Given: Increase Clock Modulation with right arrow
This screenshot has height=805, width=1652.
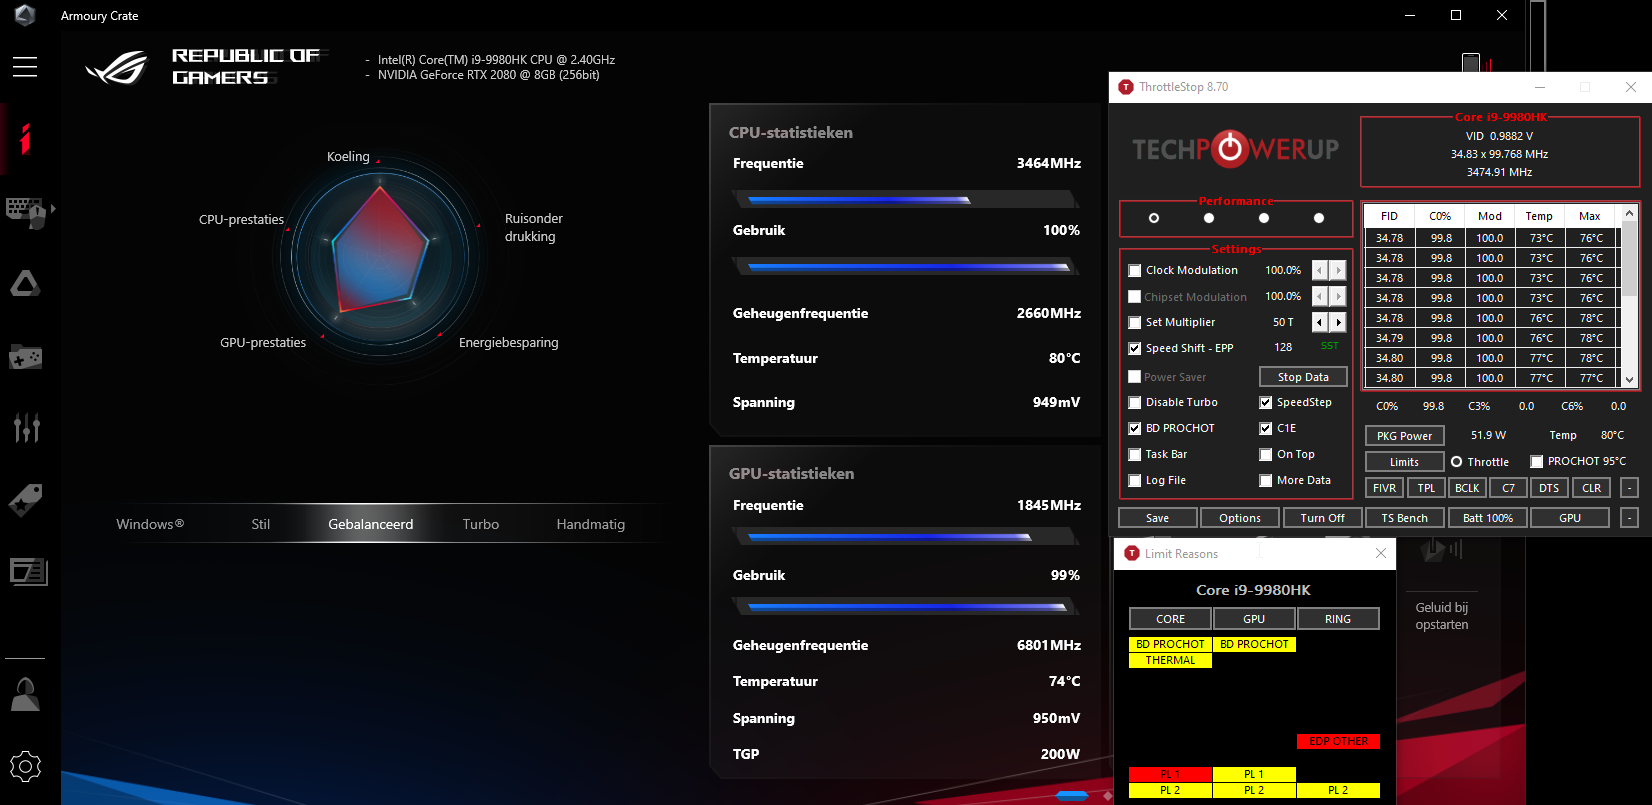Looking at the screenshot, I should (x=1338, y=271).
